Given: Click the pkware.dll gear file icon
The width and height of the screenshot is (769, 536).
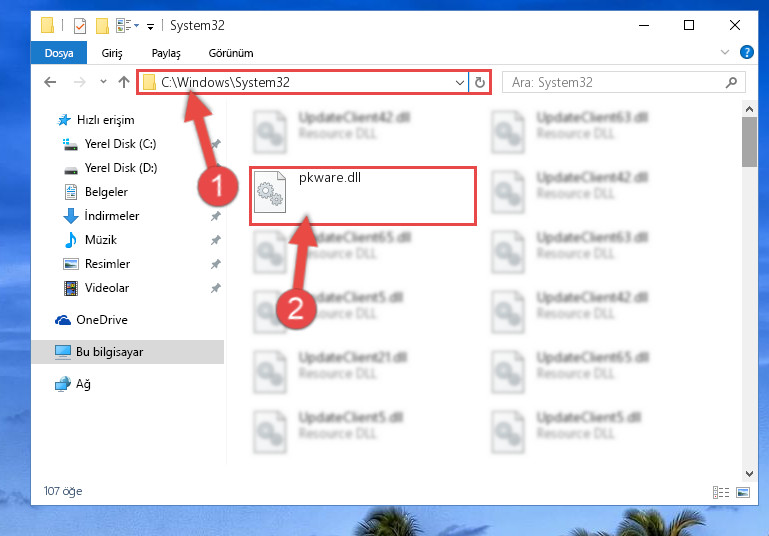Looking at the screenshot, I should click(270, 192).
